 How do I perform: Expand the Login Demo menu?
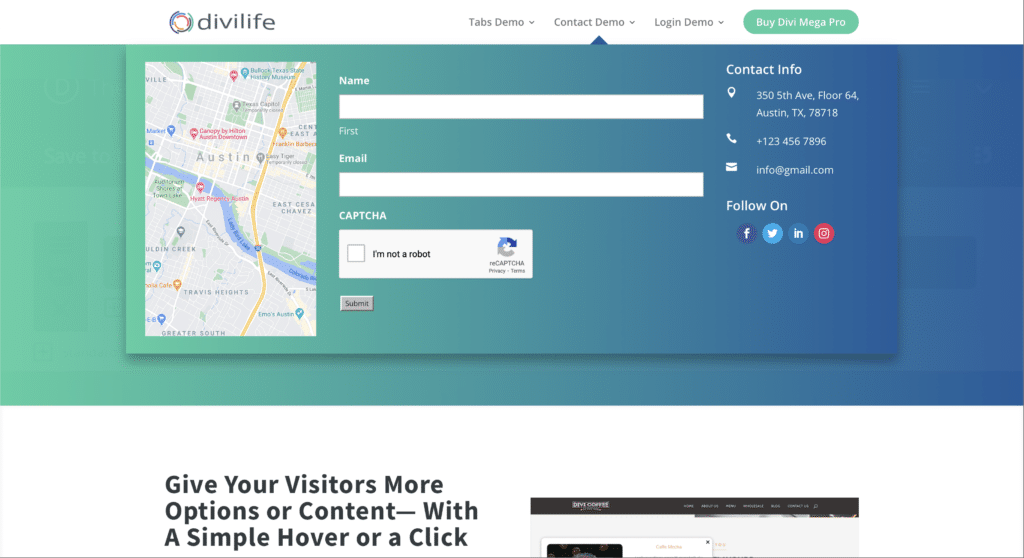[690, 22]
